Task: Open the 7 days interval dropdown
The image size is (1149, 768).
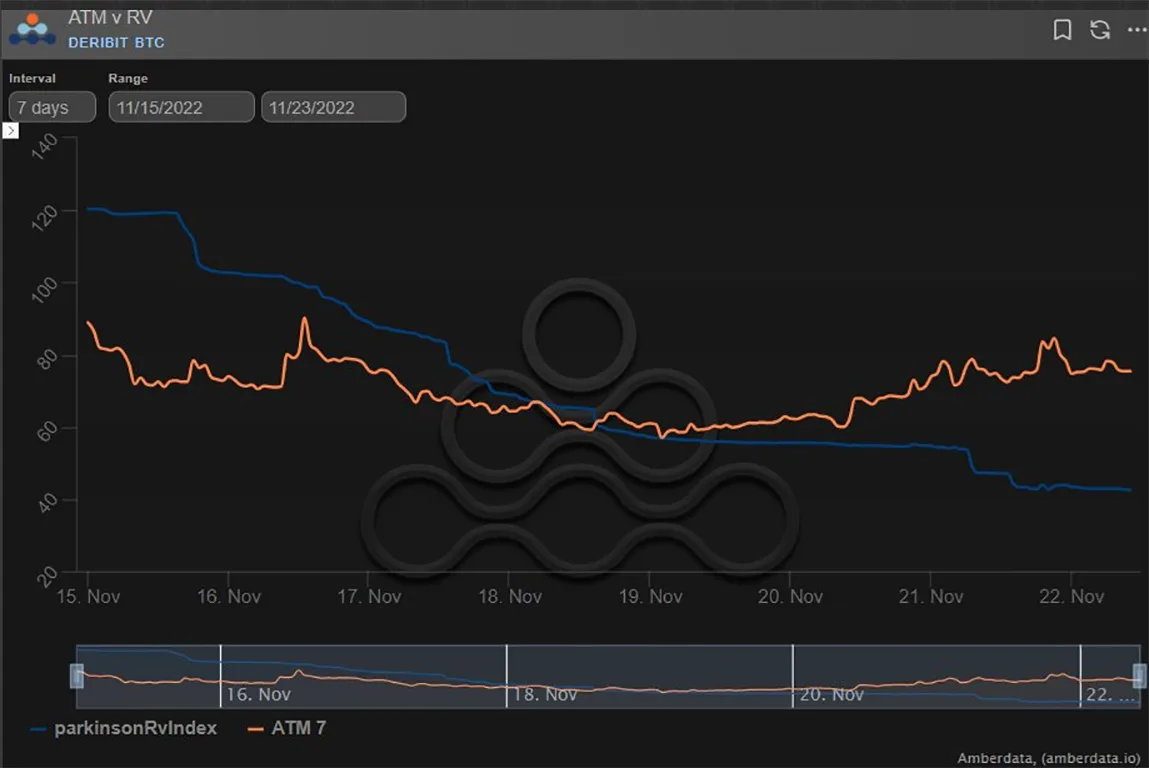Action: point(52,107)
